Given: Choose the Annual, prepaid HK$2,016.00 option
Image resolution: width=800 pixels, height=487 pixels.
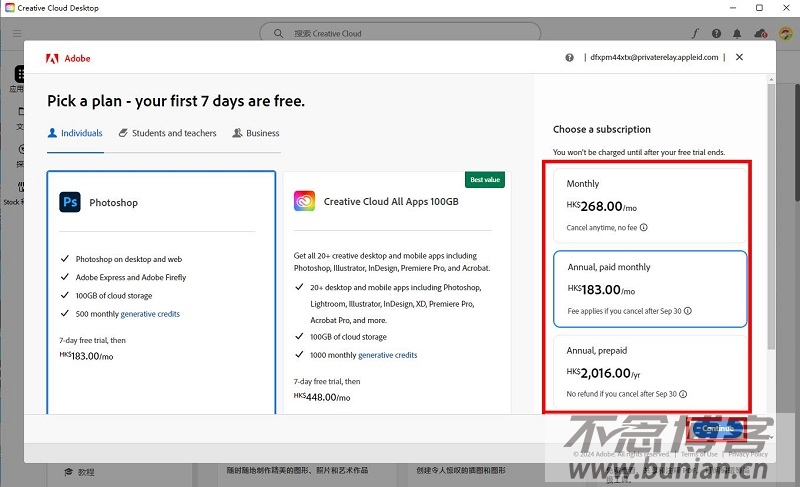Looking at the screenshot, I should (650, 371).
